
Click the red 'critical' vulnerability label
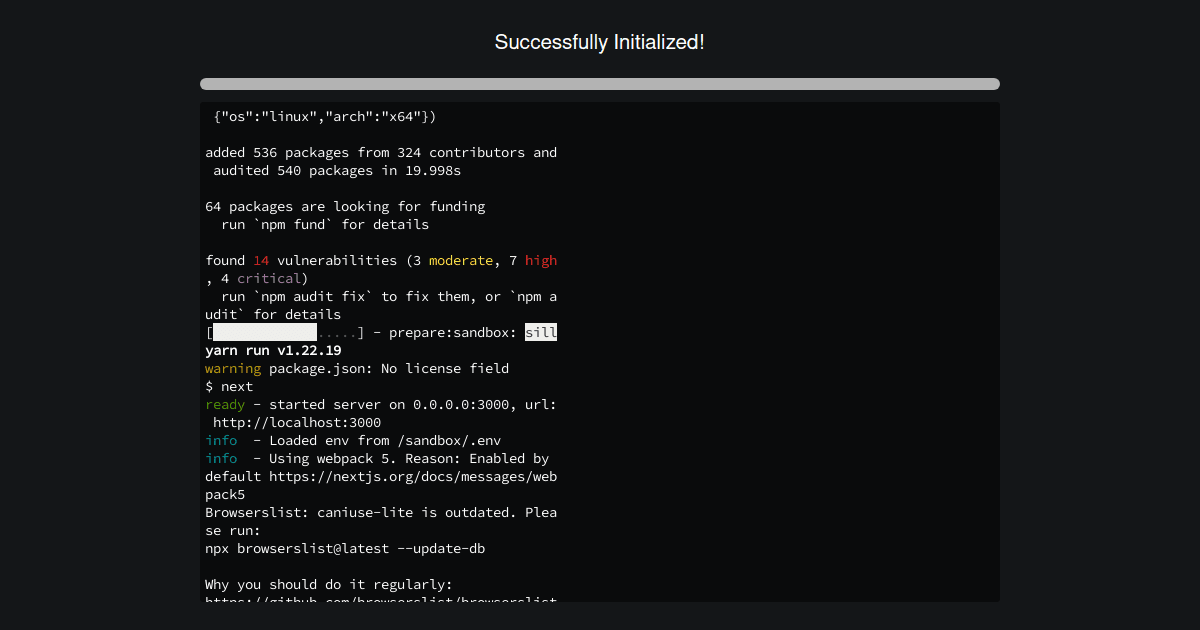click(270, 278)
